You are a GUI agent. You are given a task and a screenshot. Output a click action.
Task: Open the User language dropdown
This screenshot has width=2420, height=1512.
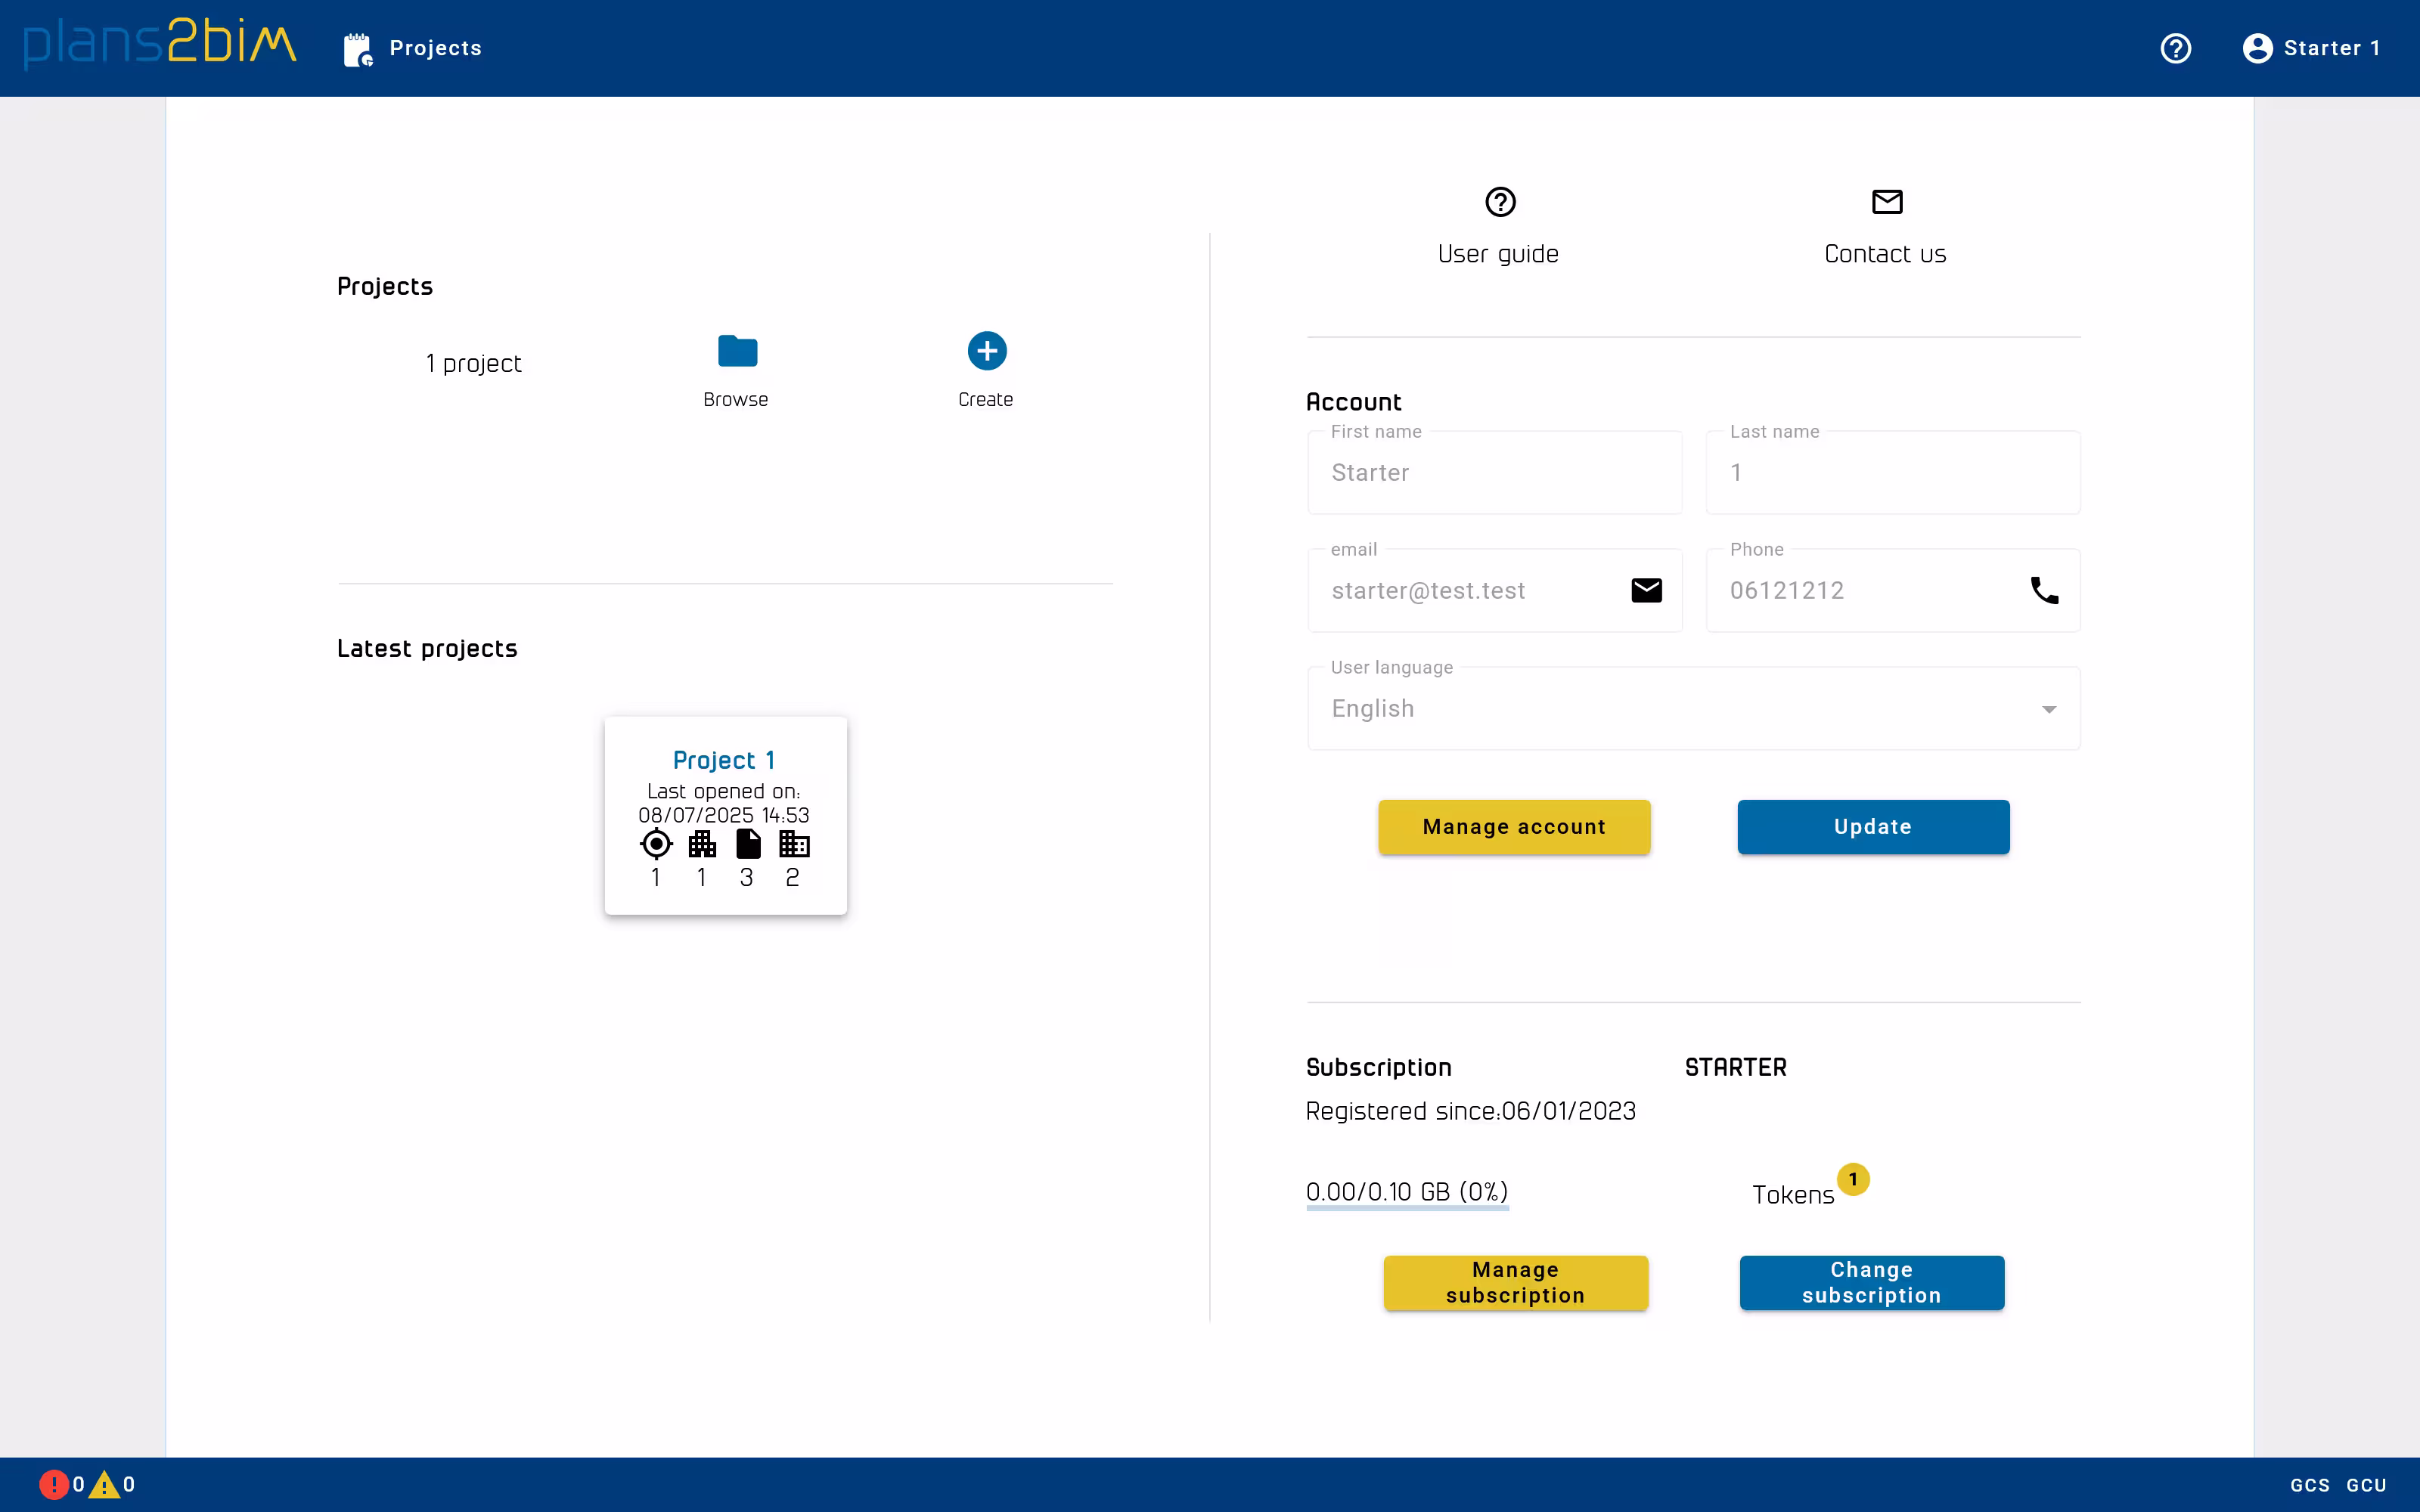point(2049,708)
